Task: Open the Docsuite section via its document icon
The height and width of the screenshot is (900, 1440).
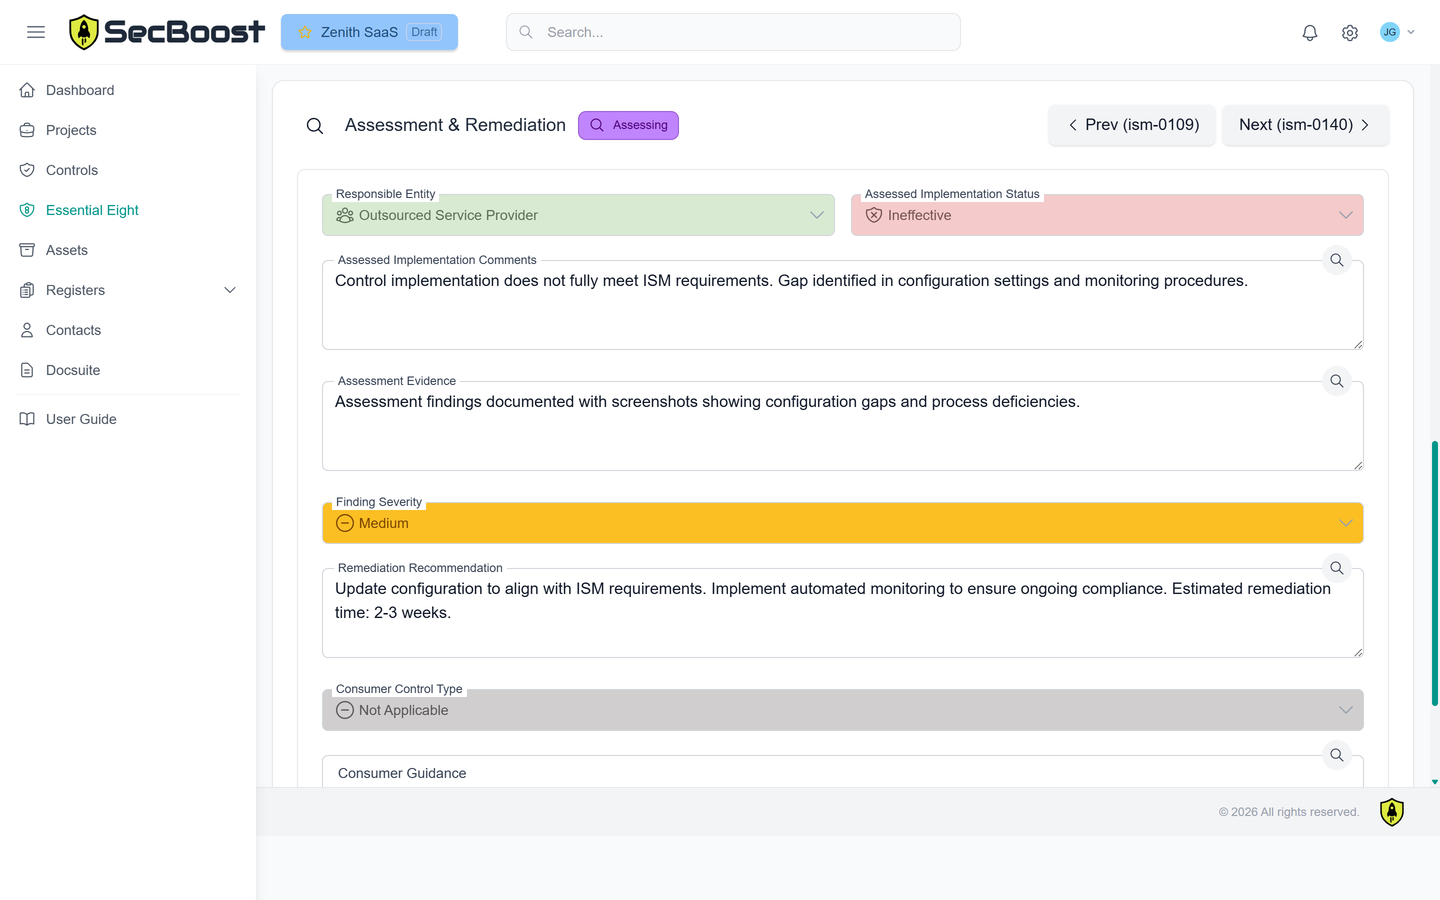Action: coord(26,370)
